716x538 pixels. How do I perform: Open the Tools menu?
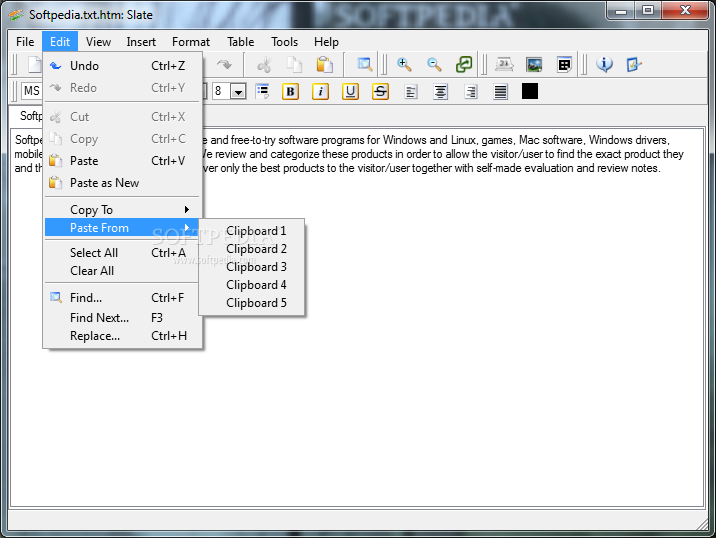[284, 42]
